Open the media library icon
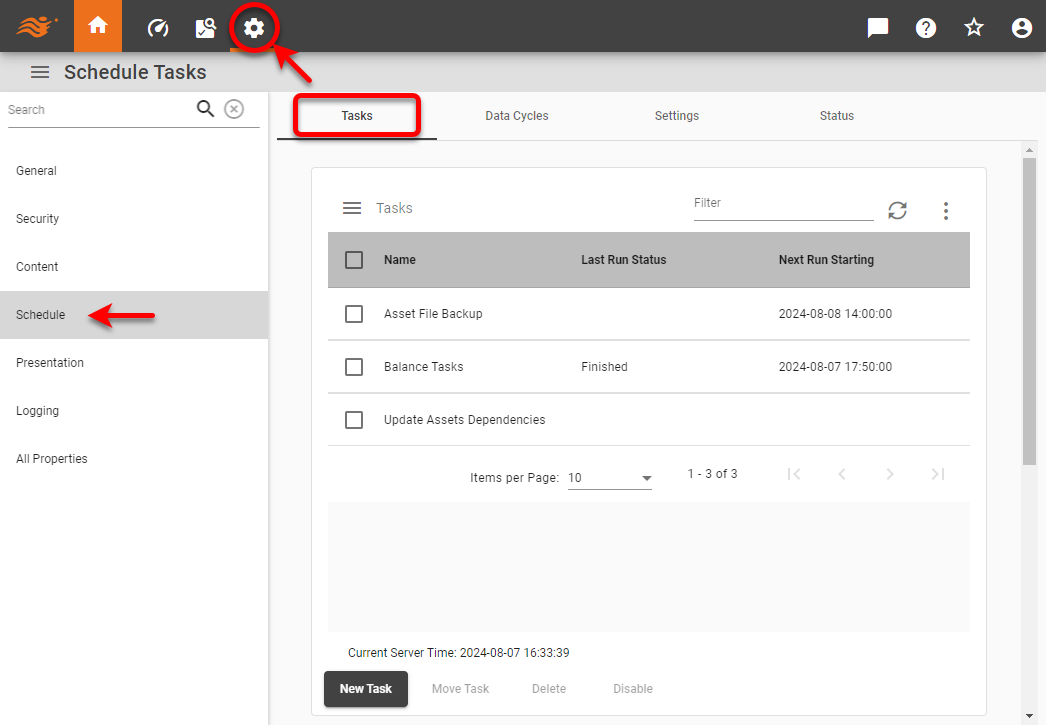 pos(205,27)
